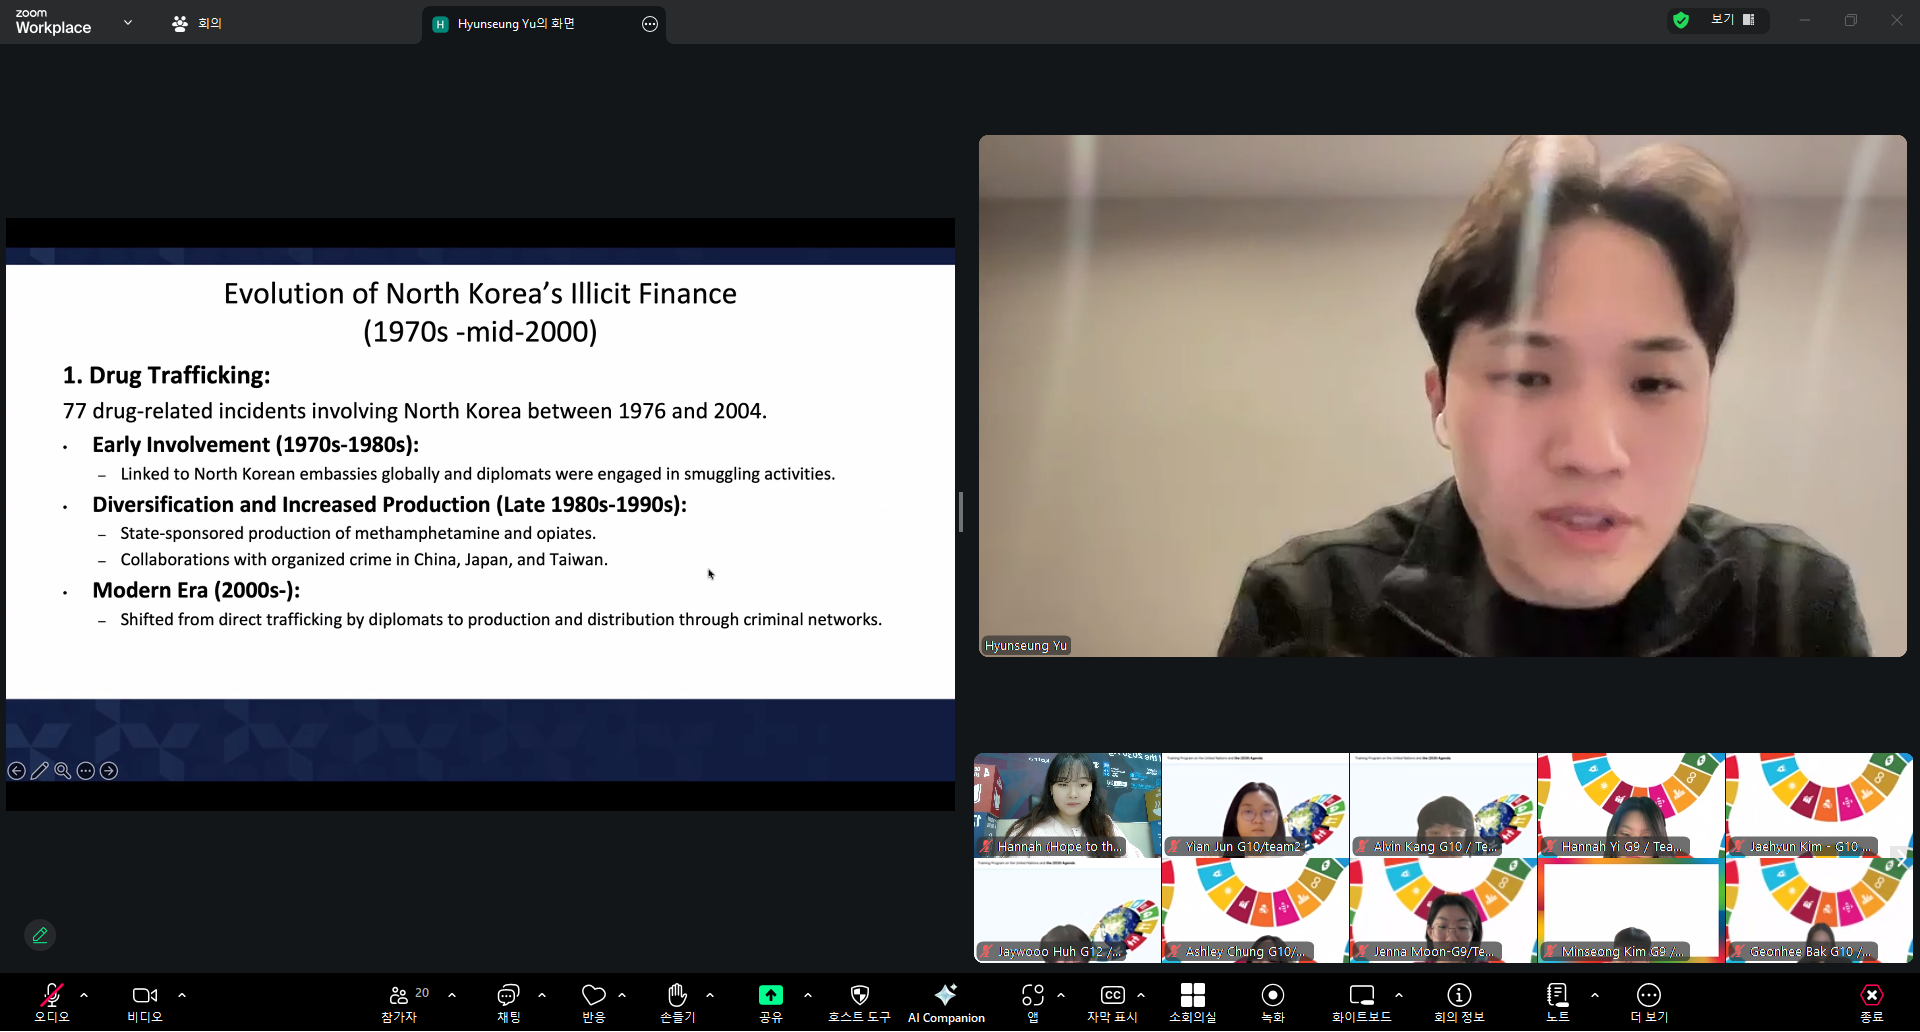
Task: Open Hyunseung Yu screen share options menu
Action: 650,24
